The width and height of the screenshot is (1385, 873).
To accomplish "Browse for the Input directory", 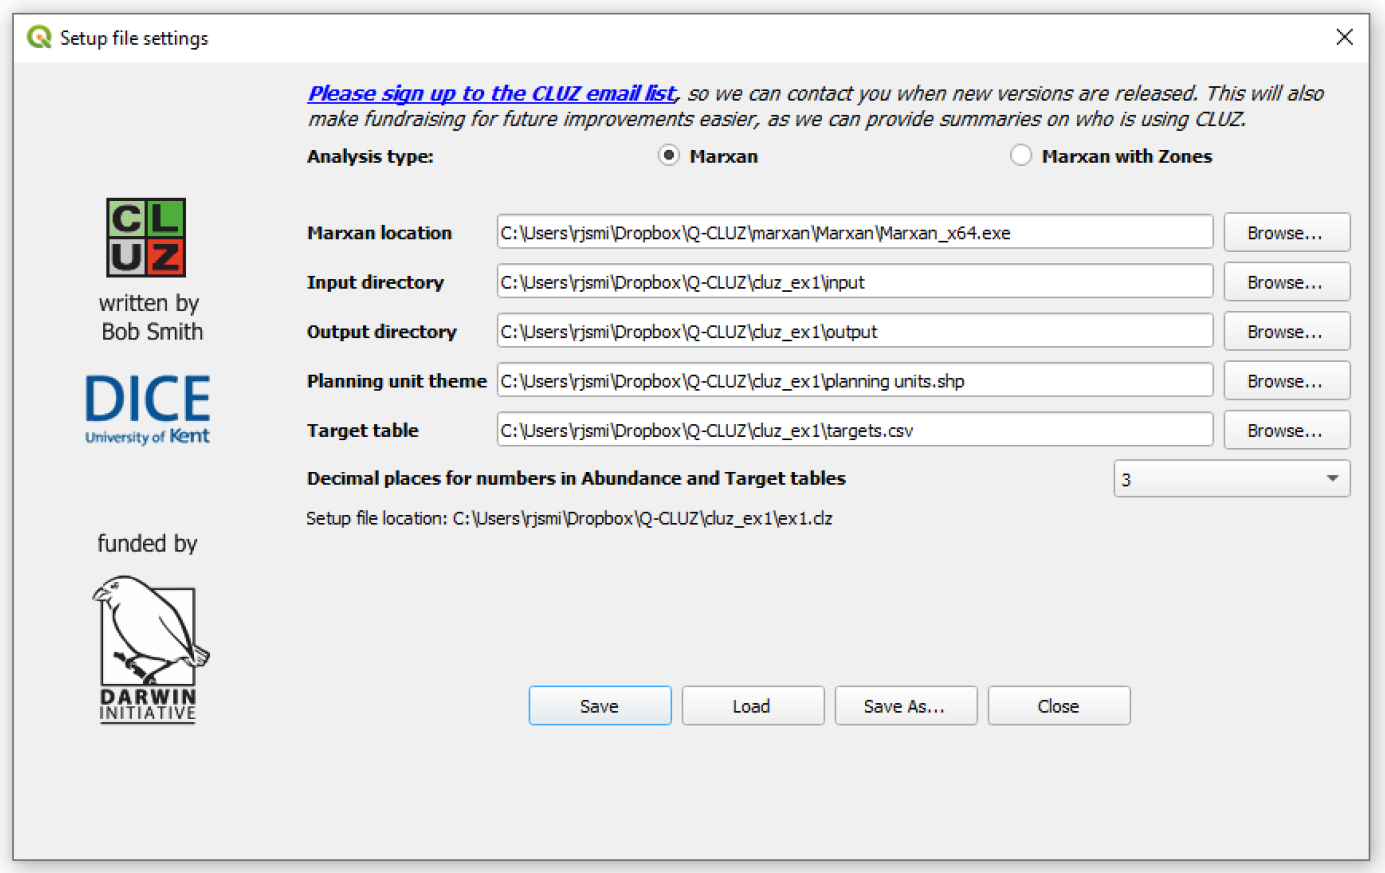I will pos(1286,282).
